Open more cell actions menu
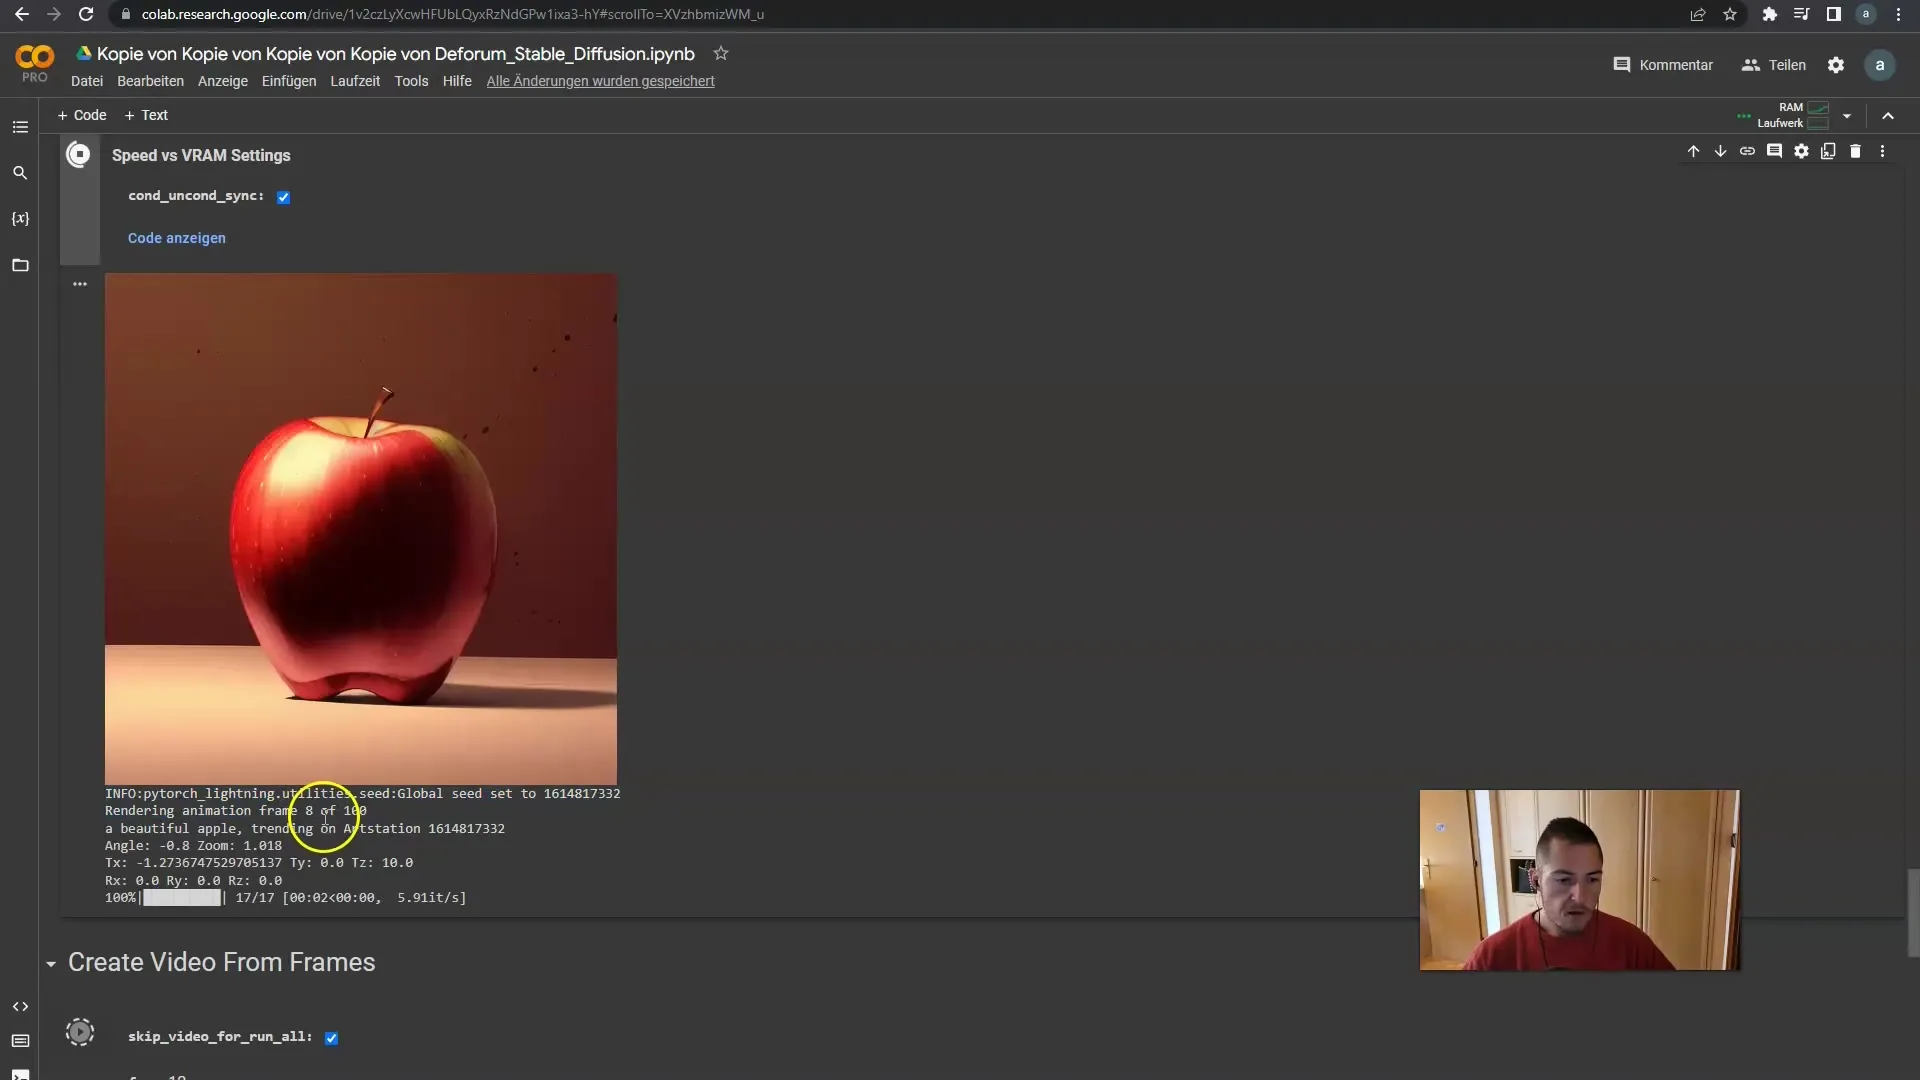 [1882, 151]
